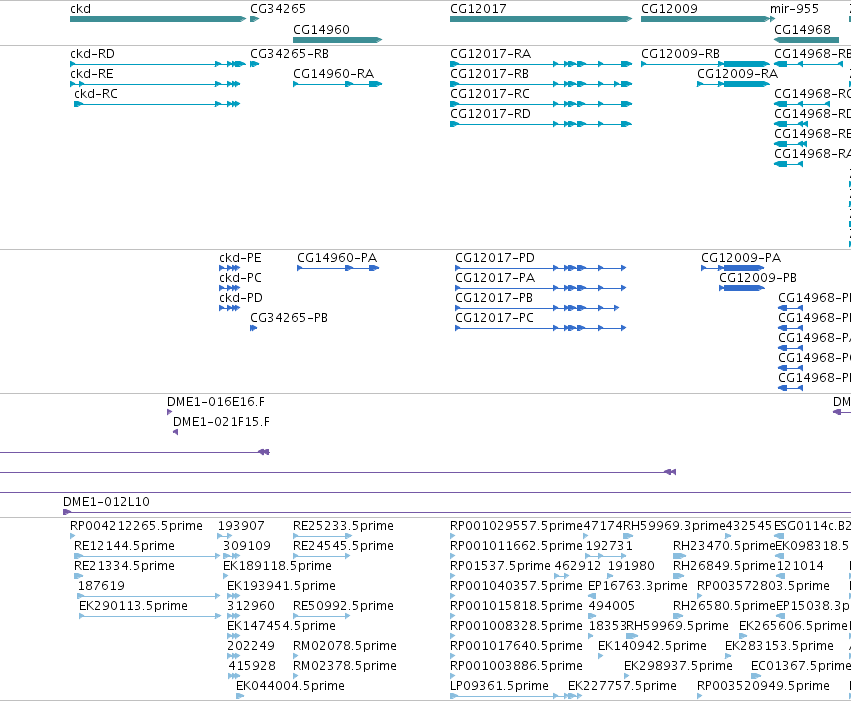Select protein CG12017-PB
This screenshot has height=701, width=851.
(494, 298)
